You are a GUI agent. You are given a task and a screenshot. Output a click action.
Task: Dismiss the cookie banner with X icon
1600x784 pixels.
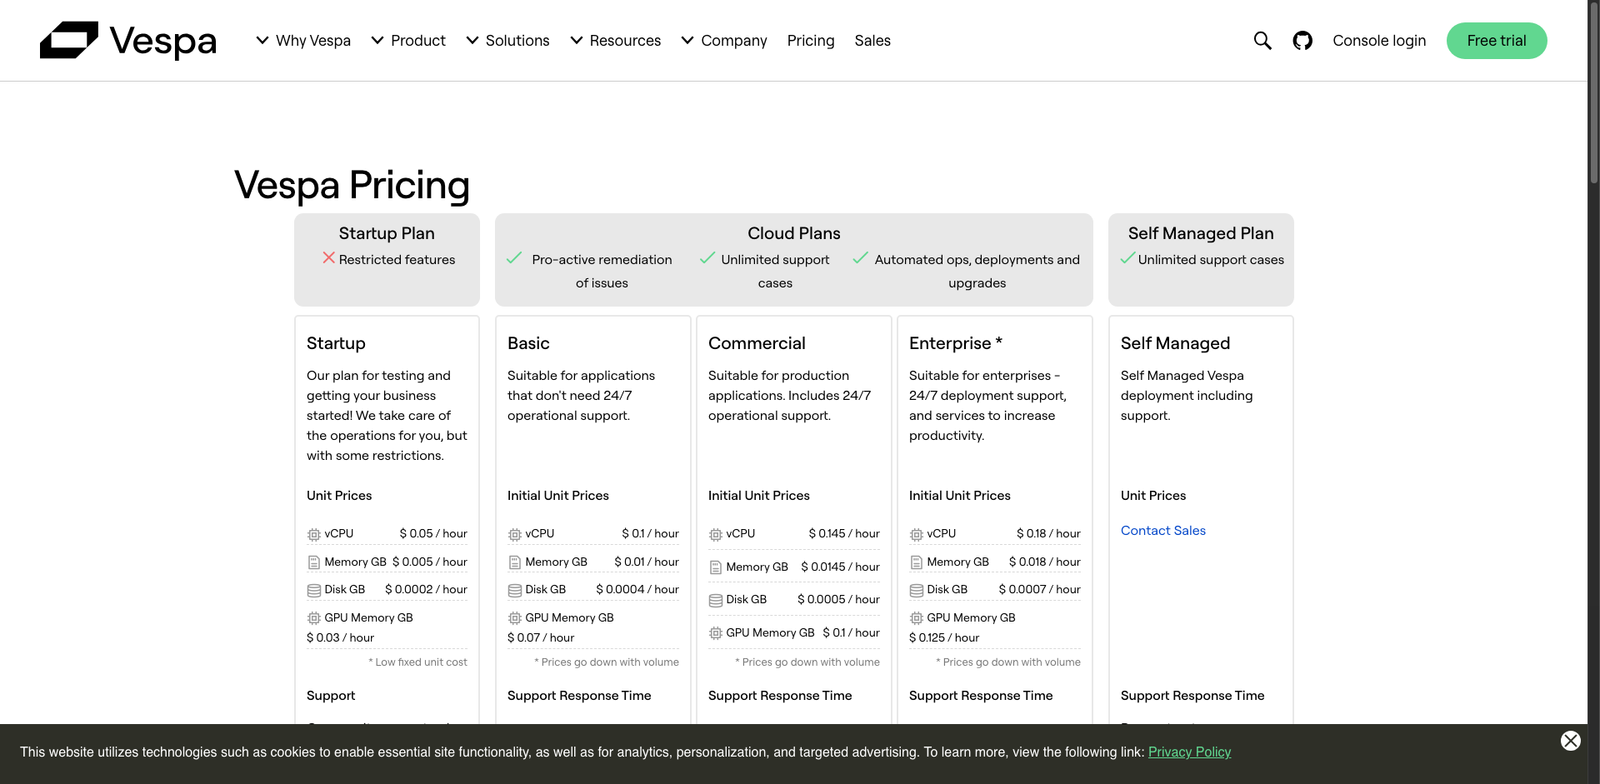pyautogui.click(x=1570, y=741)
